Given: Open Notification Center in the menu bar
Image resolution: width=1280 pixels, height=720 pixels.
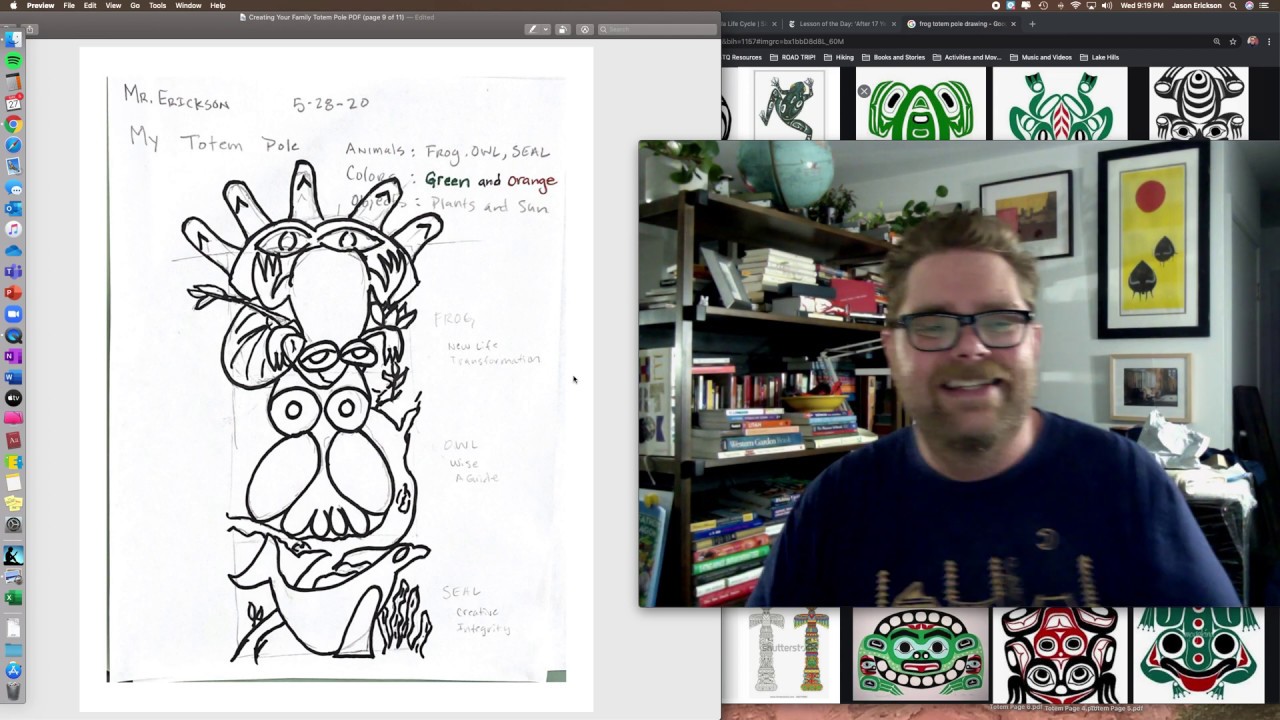Looking at the screenshot, I should (1264, 5).
